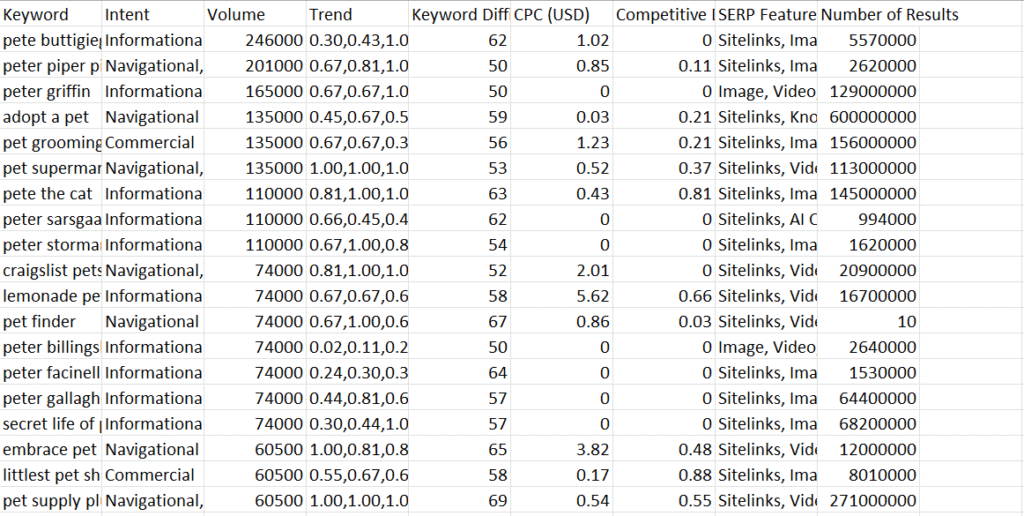
Task: Select the 'pet finder' keyword cell
Action: [x=50, y=322]
